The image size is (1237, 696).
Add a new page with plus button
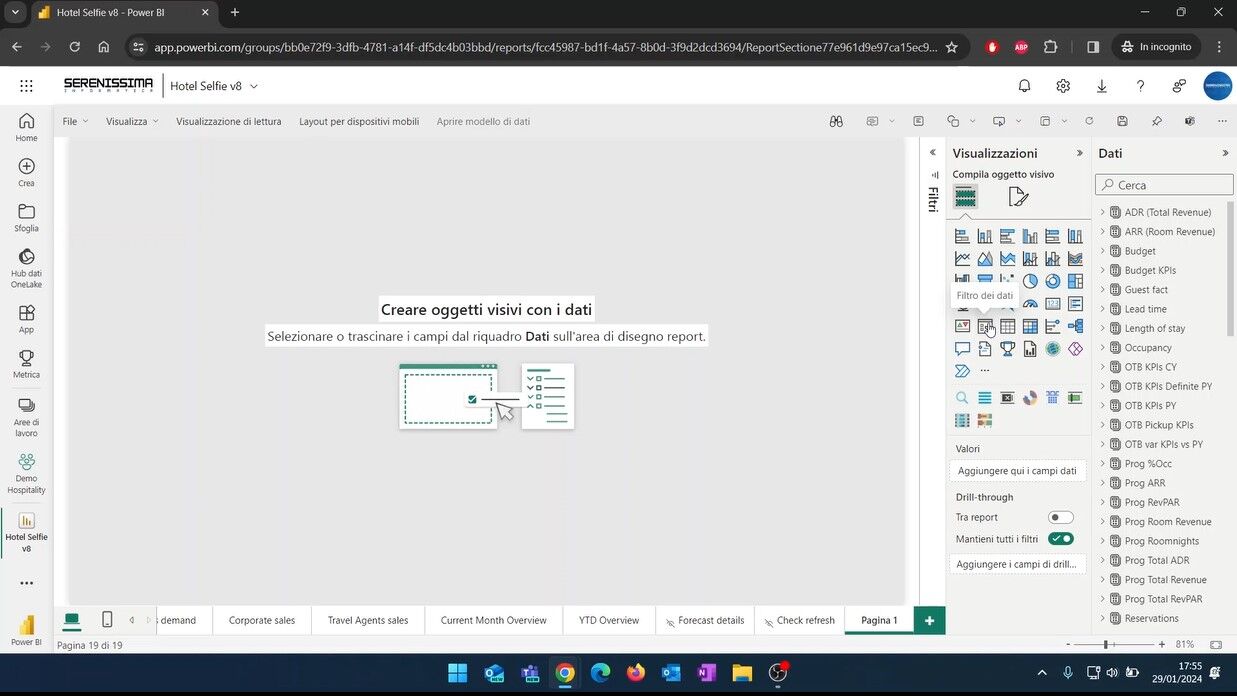click(929, 621)
